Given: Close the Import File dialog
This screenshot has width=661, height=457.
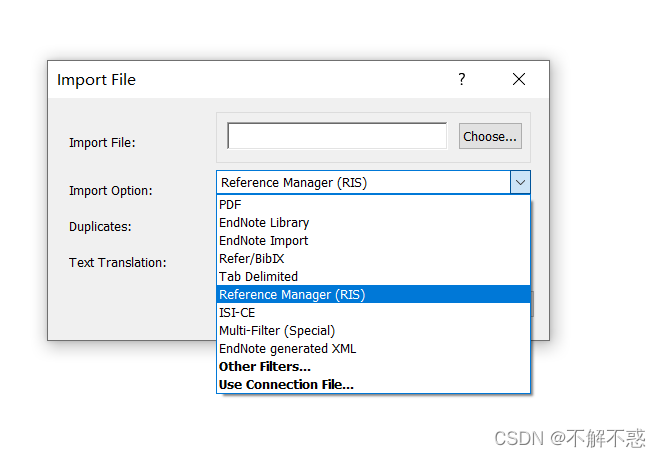Looking at the screenshot, I should (x=519, y=79).
